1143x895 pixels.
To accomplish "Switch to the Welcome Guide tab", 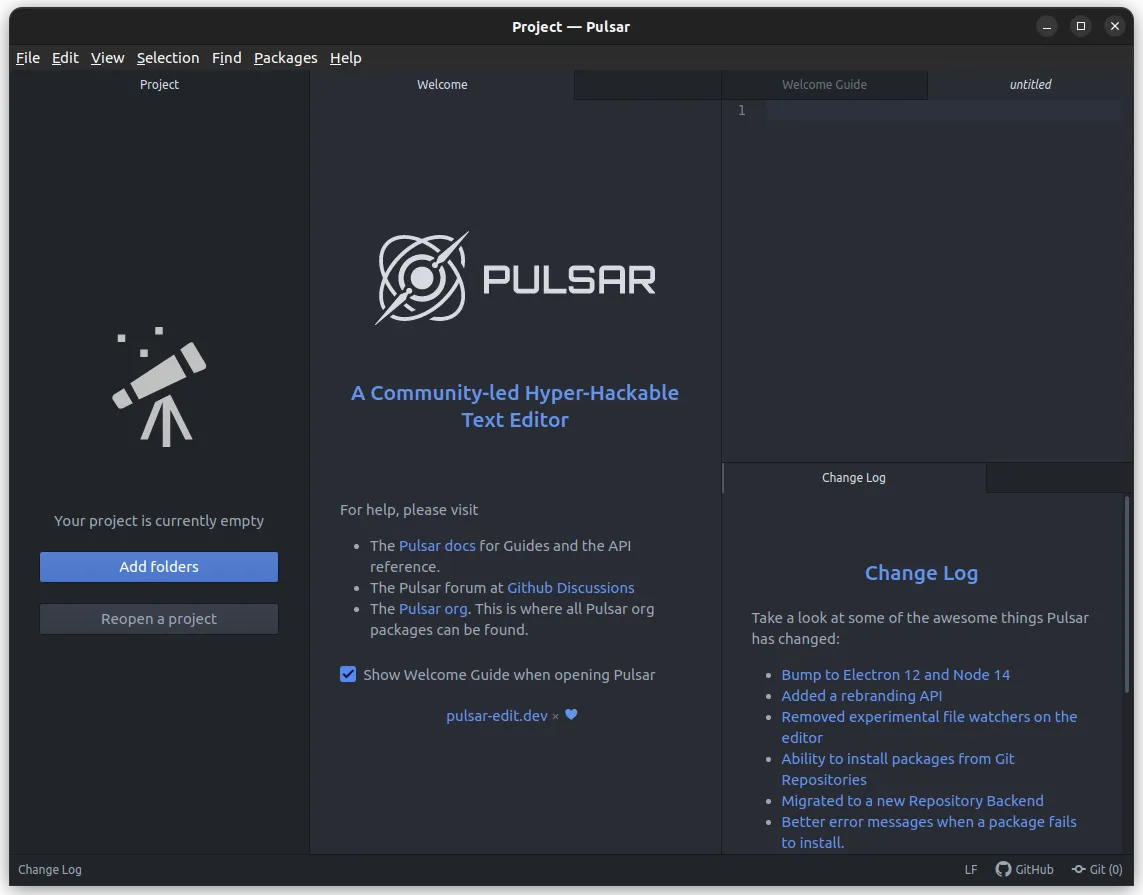I will coord(824,85).
